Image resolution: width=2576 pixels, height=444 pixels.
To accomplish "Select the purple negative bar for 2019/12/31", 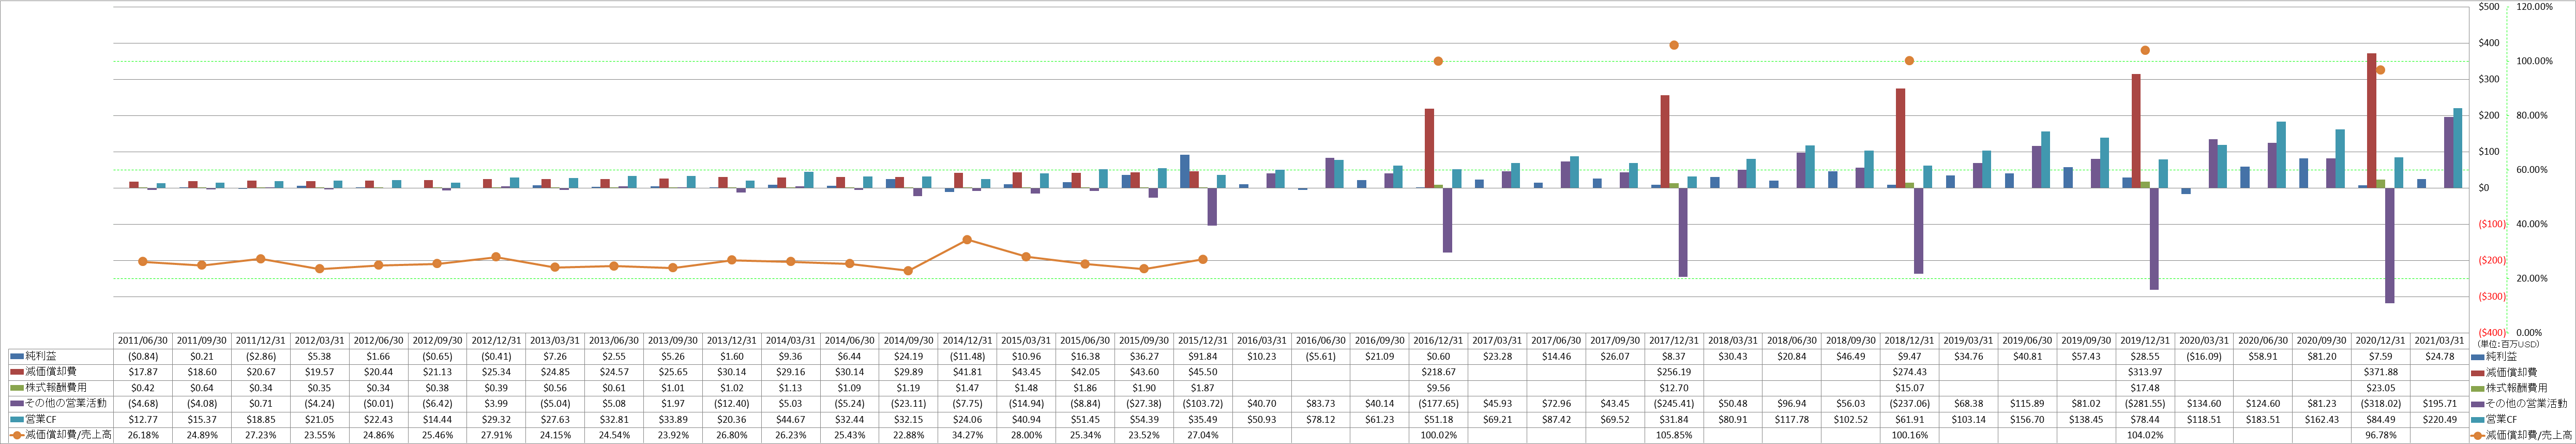I will pyautogui.click(x=2155, y=238).
